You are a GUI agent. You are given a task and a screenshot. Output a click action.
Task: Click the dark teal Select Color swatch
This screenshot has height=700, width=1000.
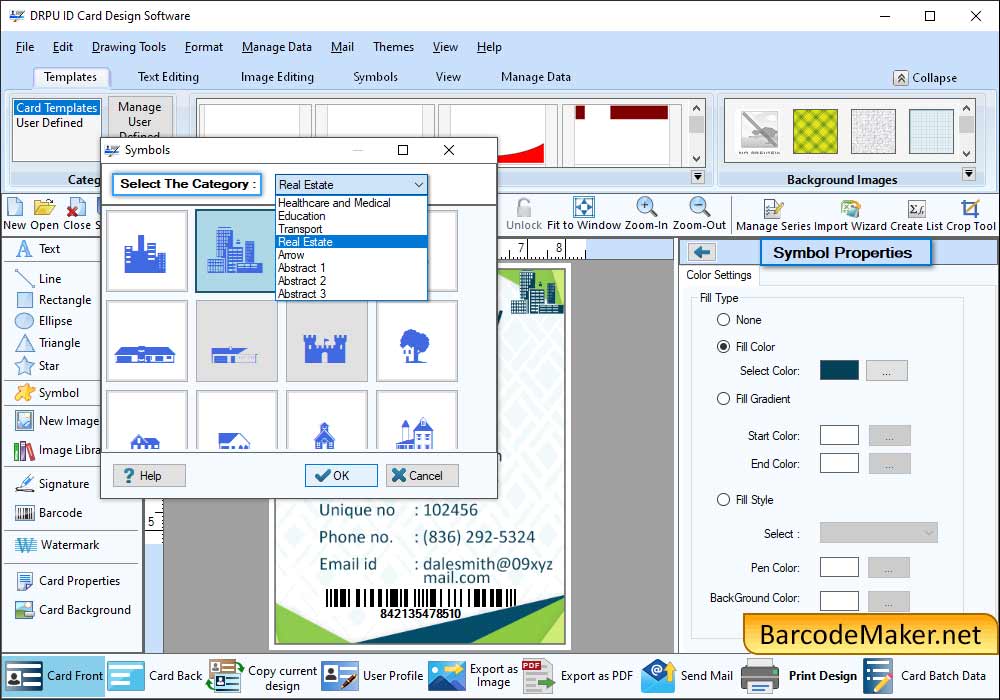point(839,370)
